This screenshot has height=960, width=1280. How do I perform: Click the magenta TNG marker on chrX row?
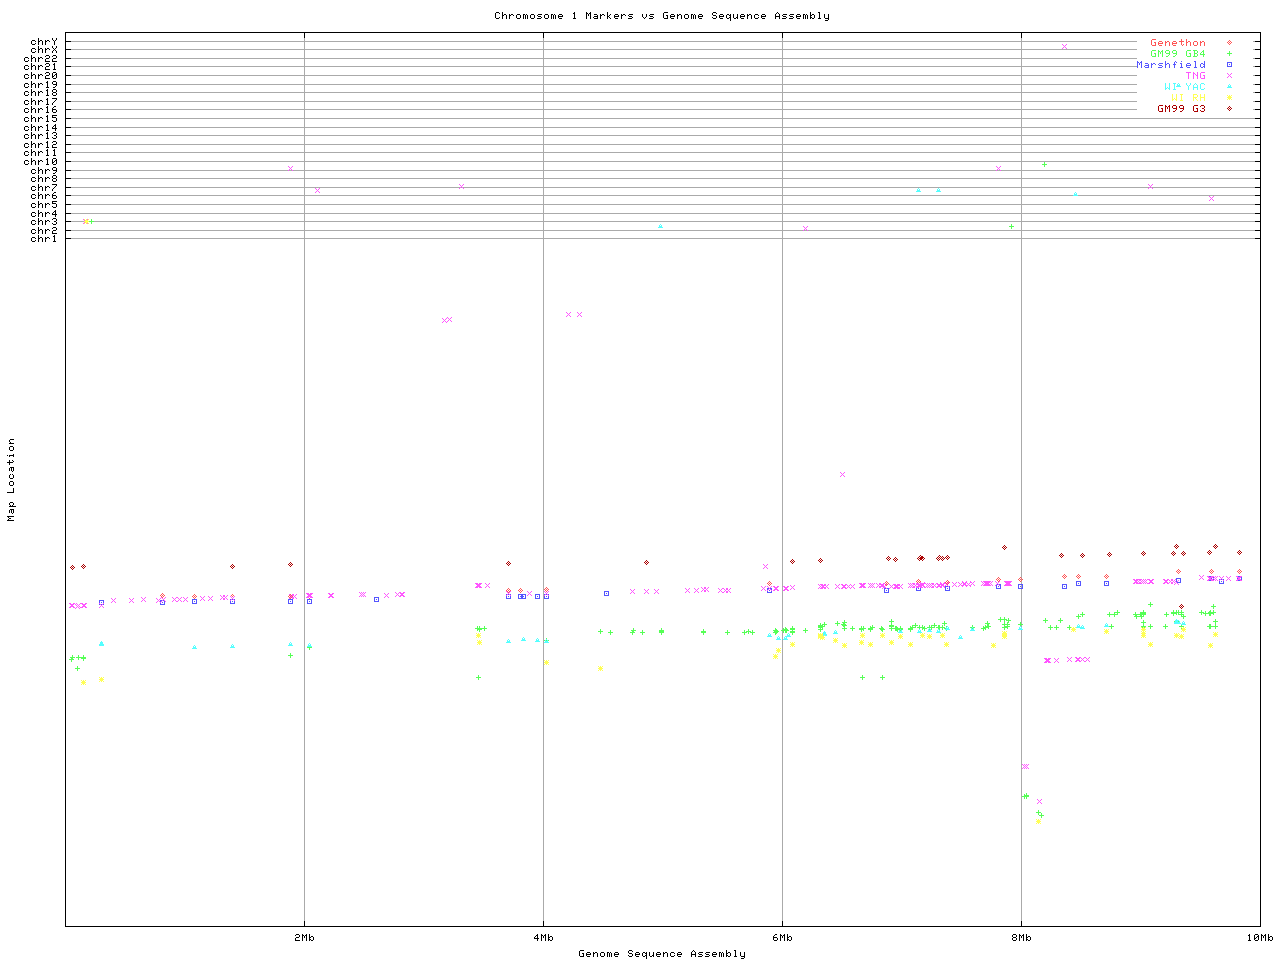click(1064, 47)
